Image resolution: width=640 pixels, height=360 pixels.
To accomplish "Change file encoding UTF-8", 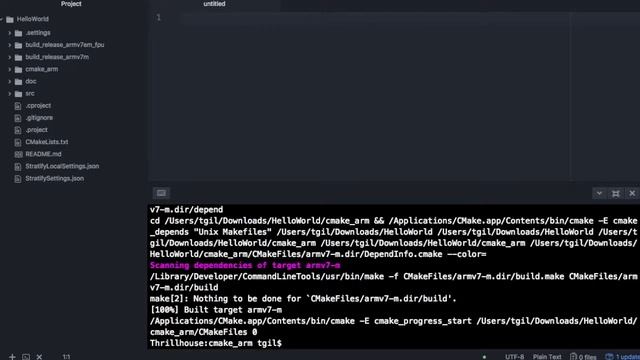I will (514, 357).
